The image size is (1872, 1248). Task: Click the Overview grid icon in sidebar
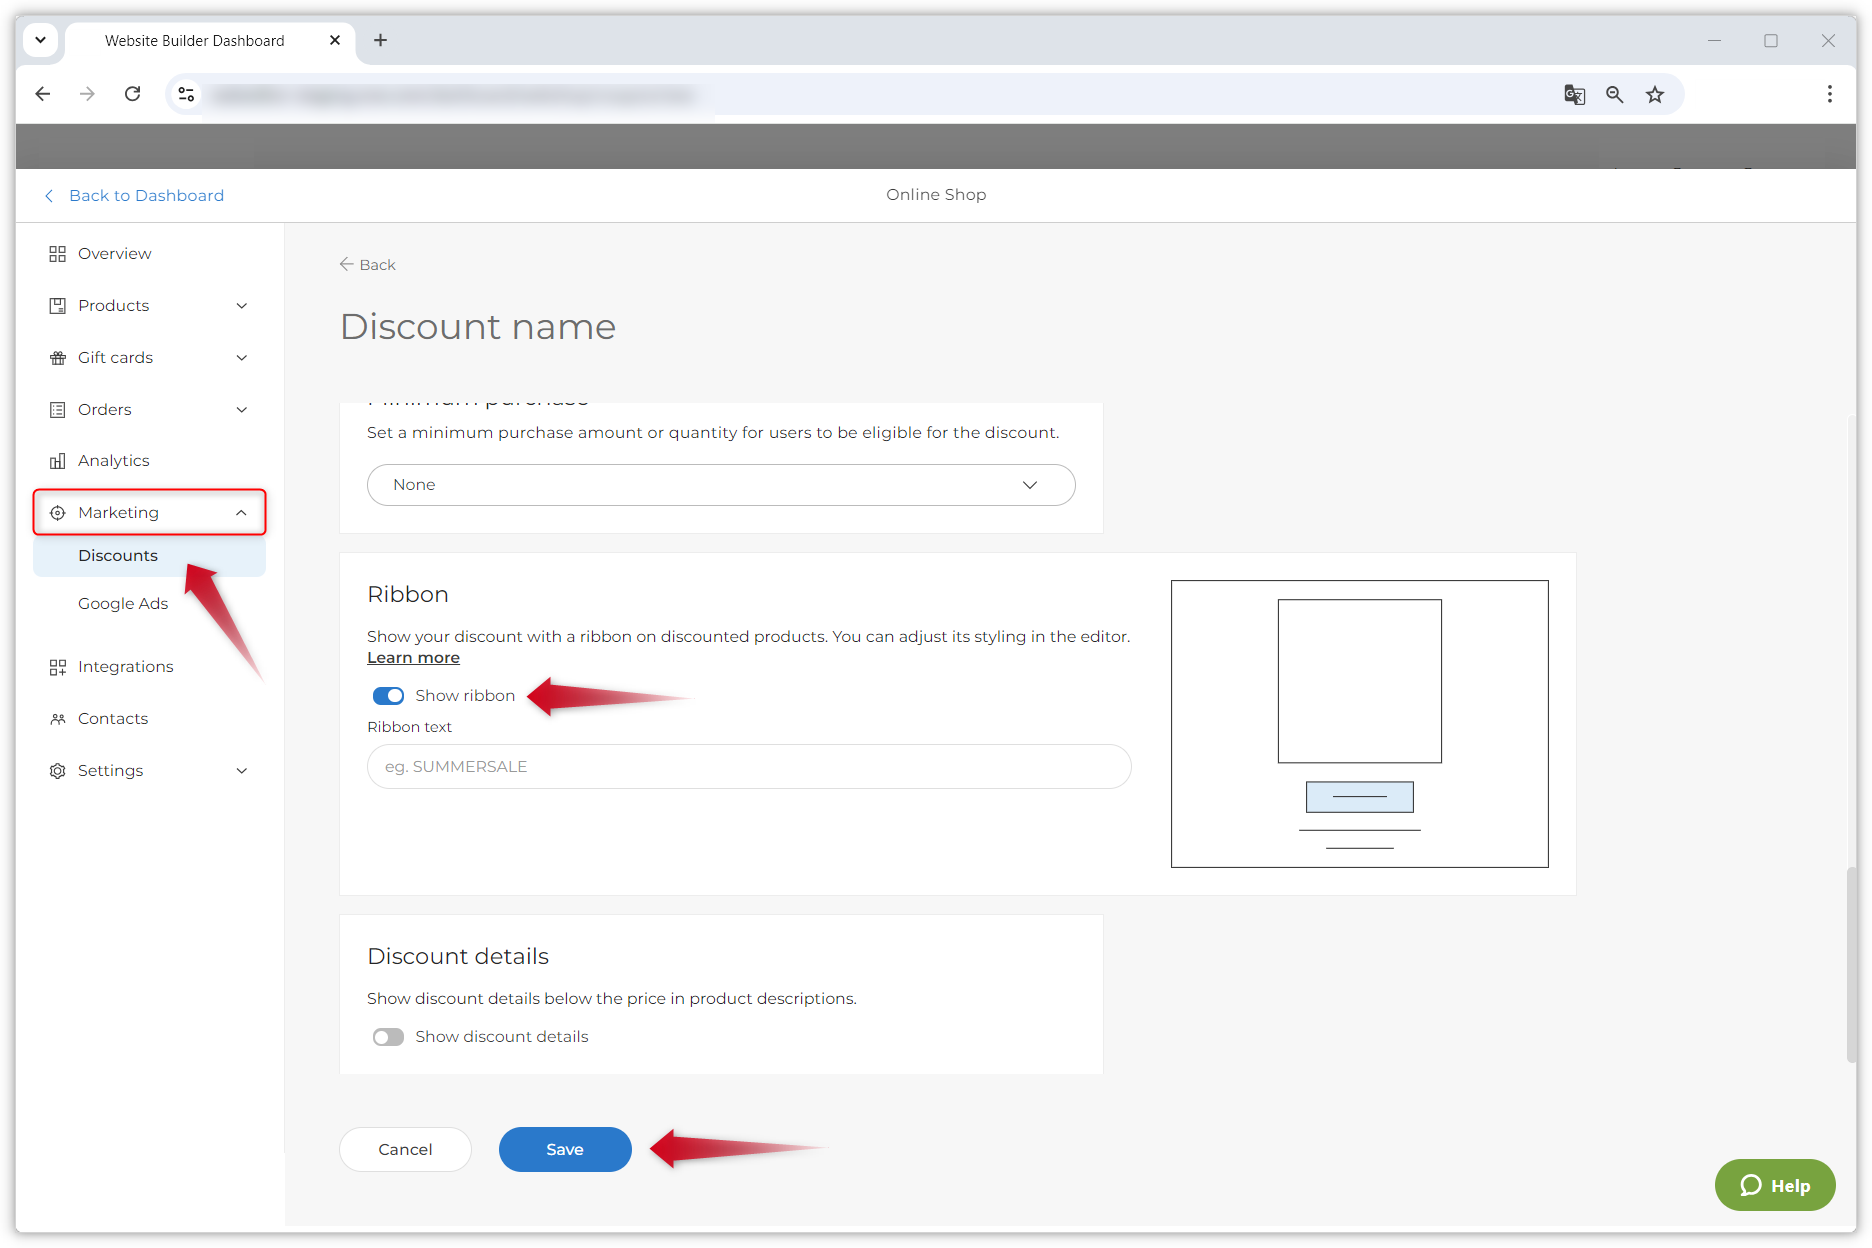[x=57, y=254]
